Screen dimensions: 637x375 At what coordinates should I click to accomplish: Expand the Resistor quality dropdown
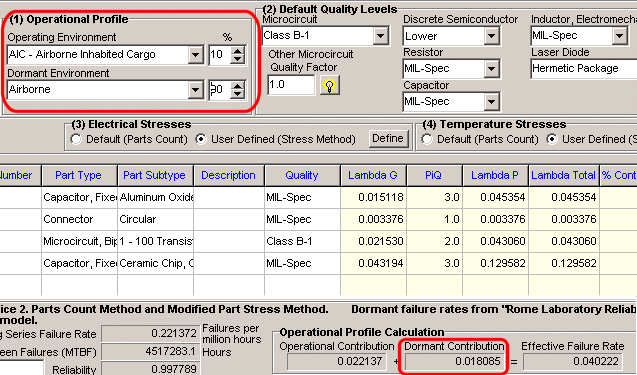(x=491, y=69)
